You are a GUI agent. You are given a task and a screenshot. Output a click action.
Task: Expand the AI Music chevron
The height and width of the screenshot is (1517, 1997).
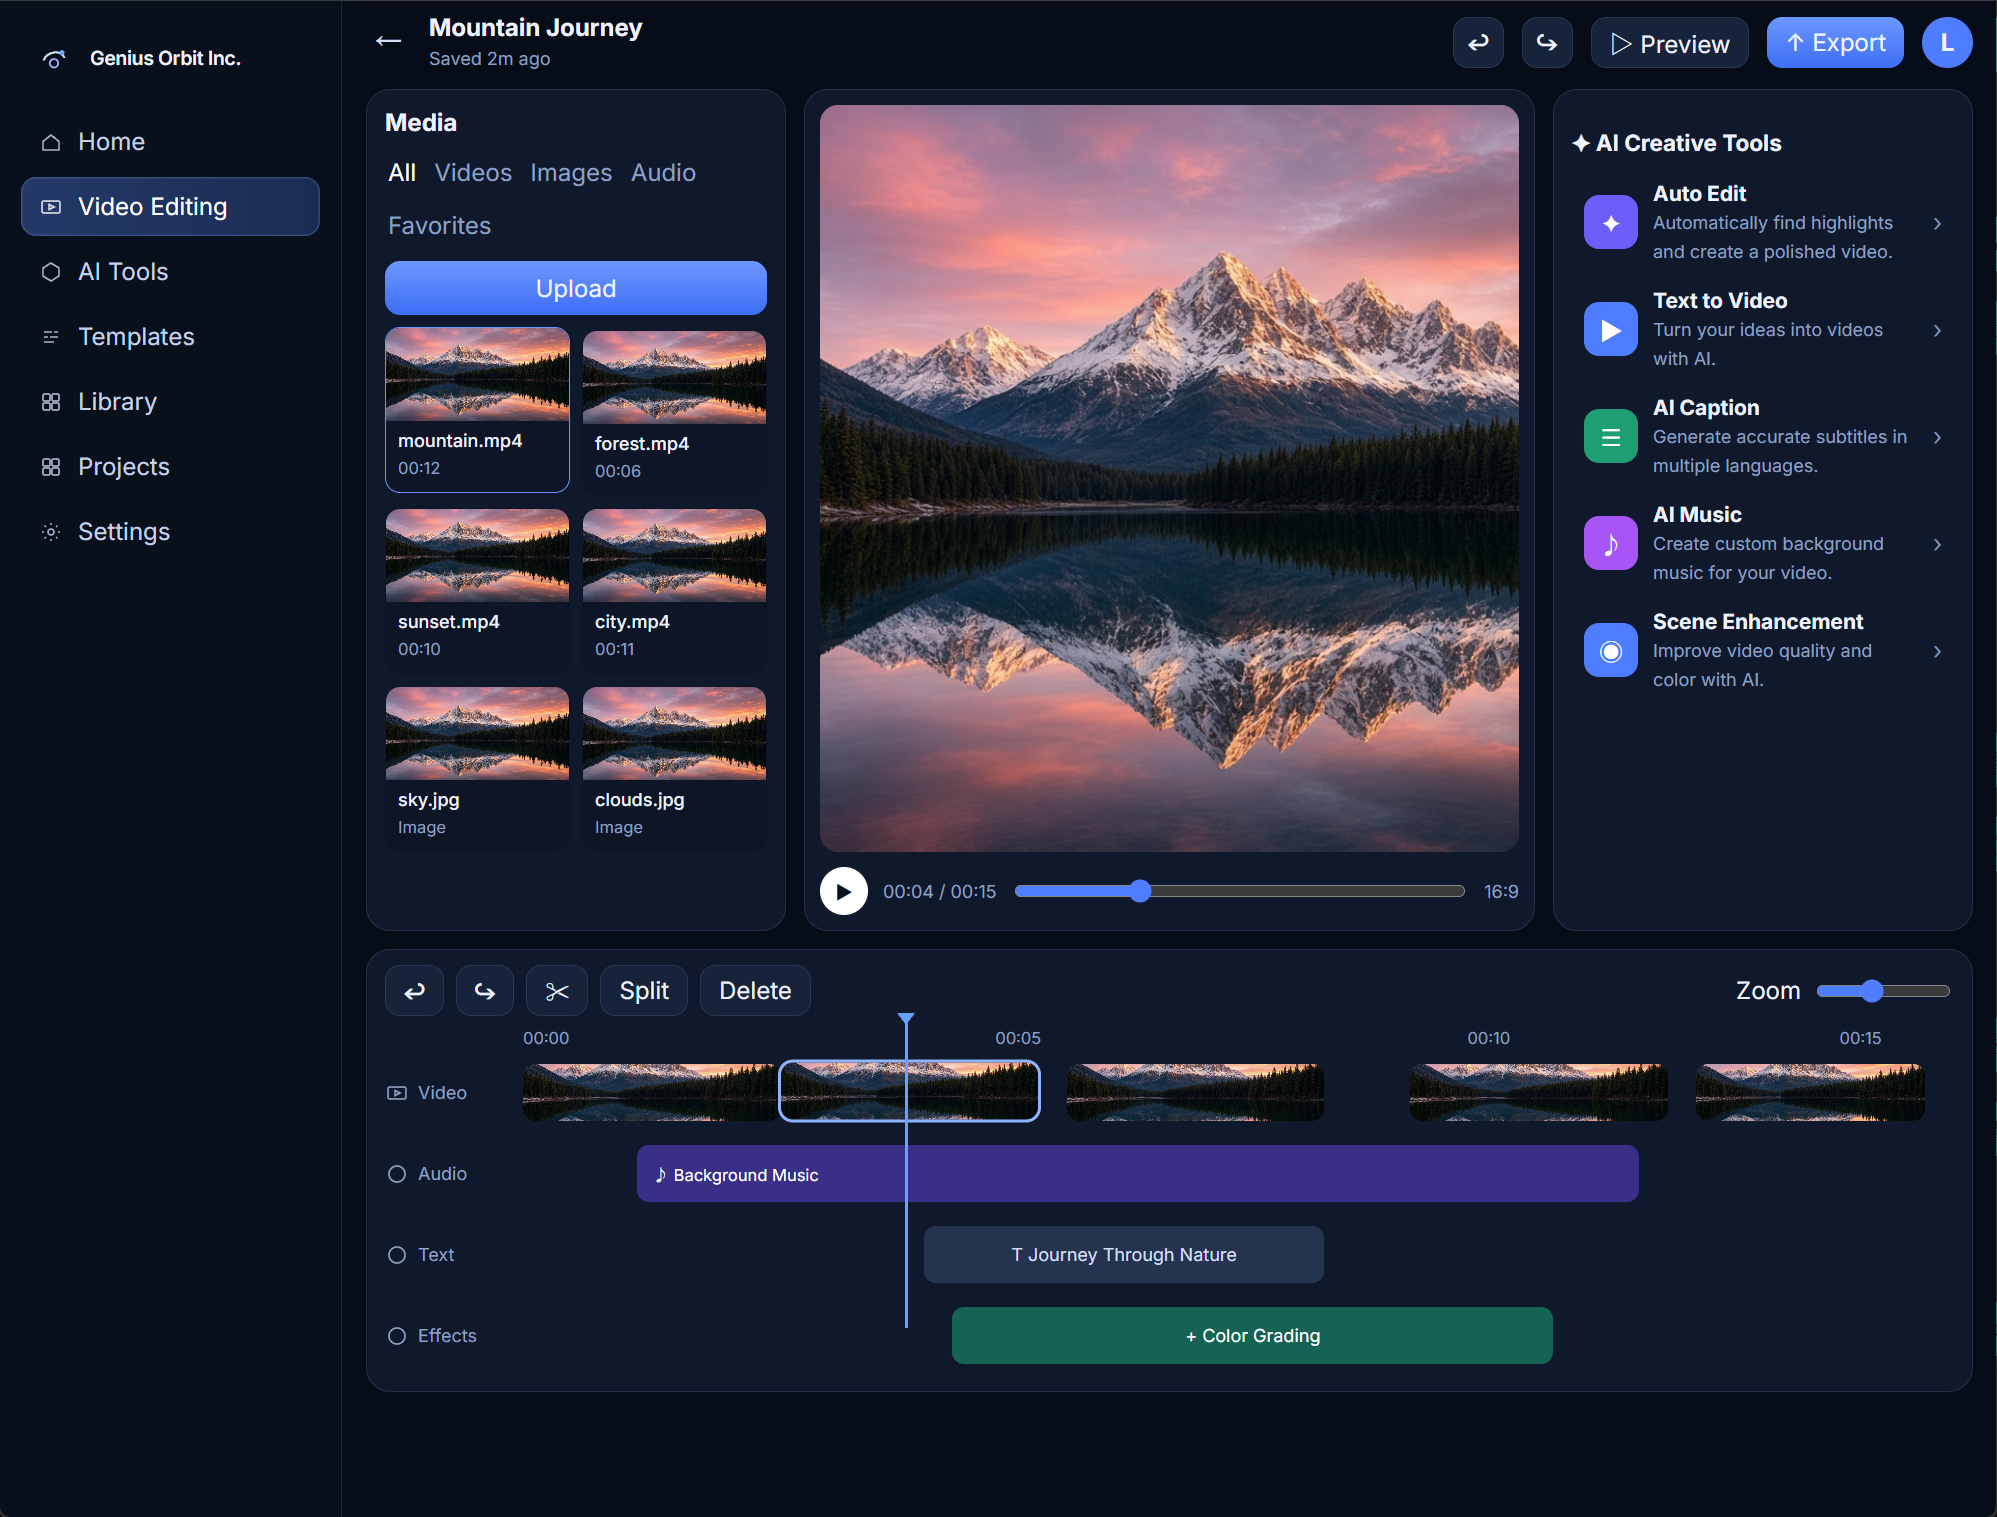[x=1937, y=544]
